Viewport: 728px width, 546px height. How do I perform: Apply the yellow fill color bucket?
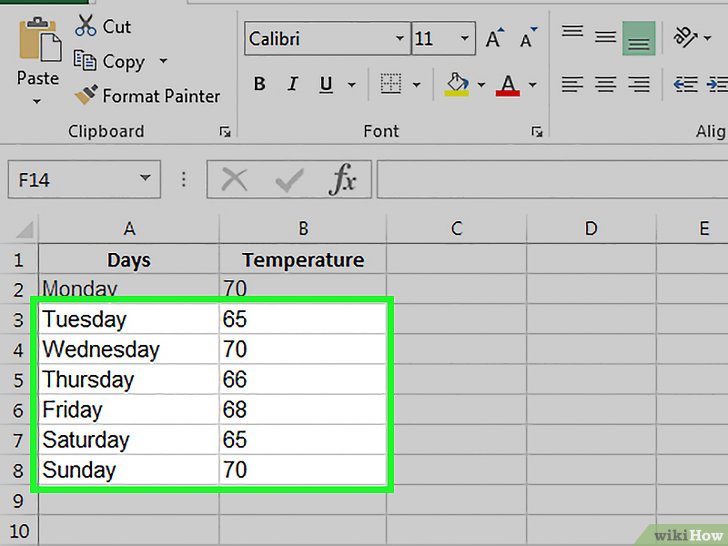point(457,85)
